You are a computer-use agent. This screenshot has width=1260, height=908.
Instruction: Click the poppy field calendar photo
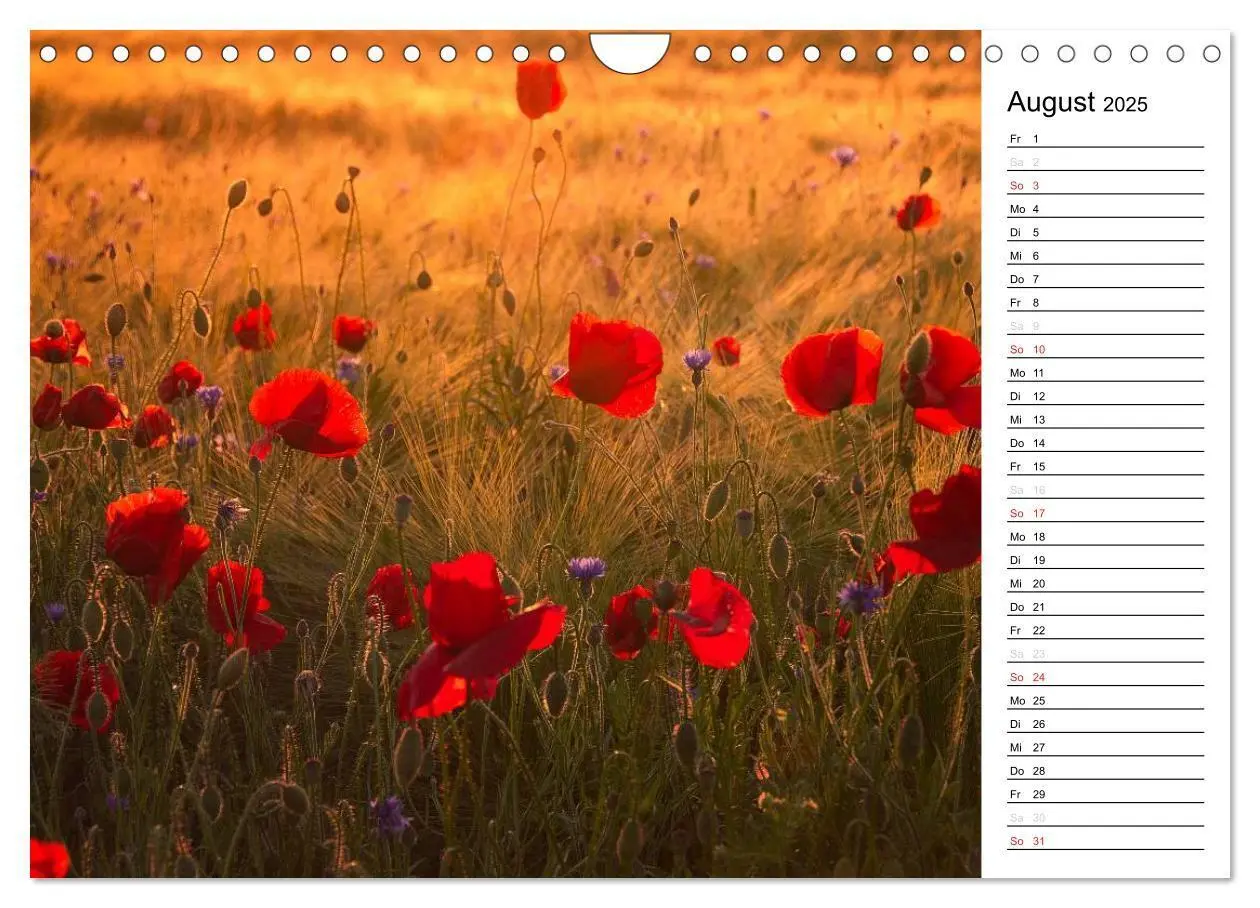click(x=505, y=454)
